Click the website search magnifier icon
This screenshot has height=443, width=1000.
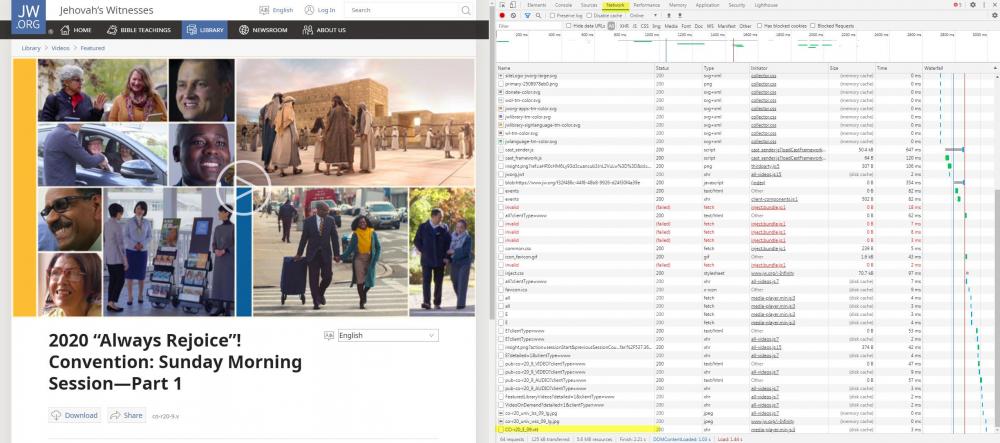[467, 10]
